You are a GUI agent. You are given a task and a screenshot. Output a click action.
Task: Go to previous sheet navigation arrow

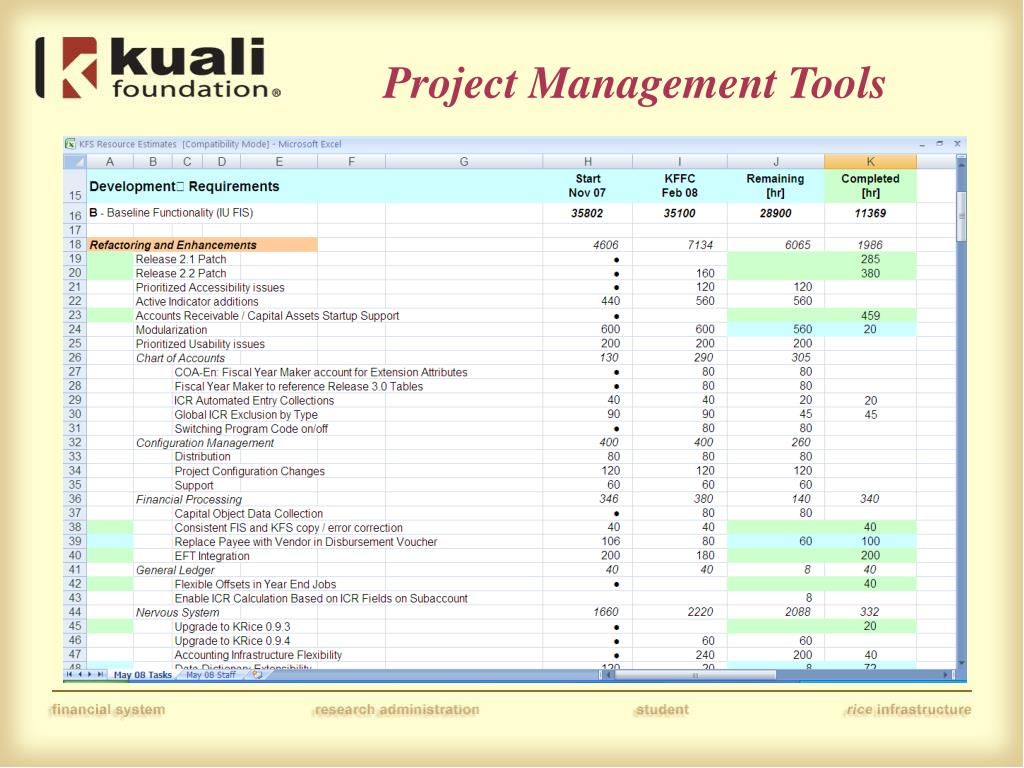click(x=80, y=675)
